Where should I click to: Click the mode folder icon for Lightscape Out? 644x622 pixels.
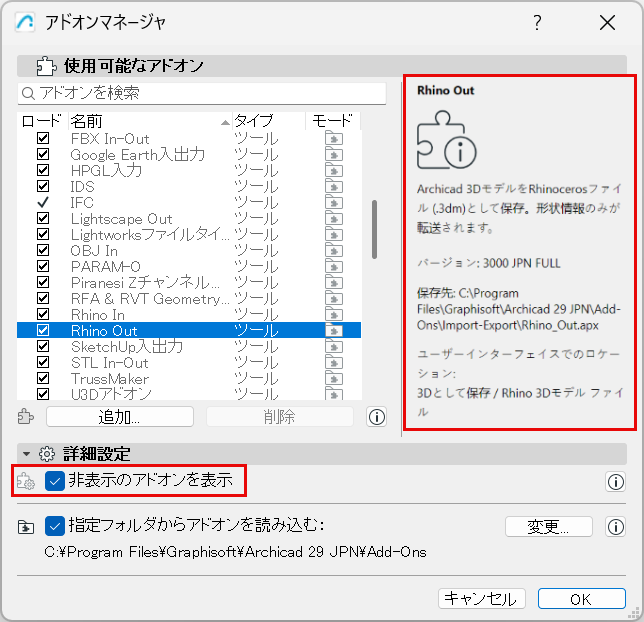pos(334,219)
